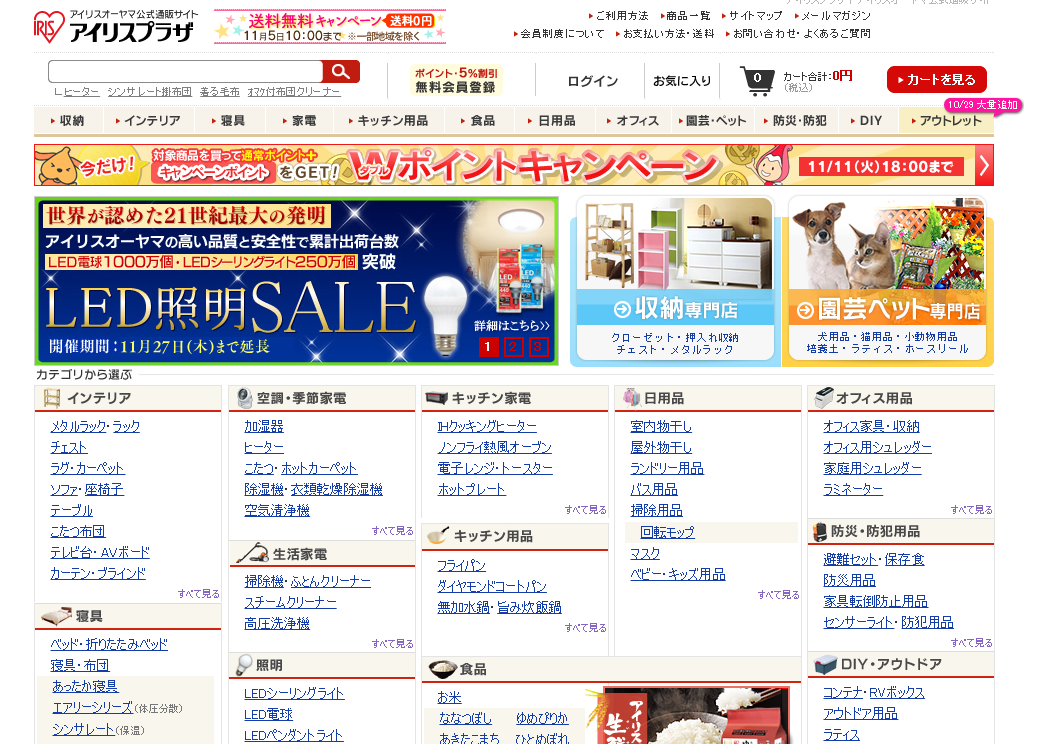Screen dimensions: 1045x744
Task: Open the DIY navigation menu
Action: pos(866,121)
